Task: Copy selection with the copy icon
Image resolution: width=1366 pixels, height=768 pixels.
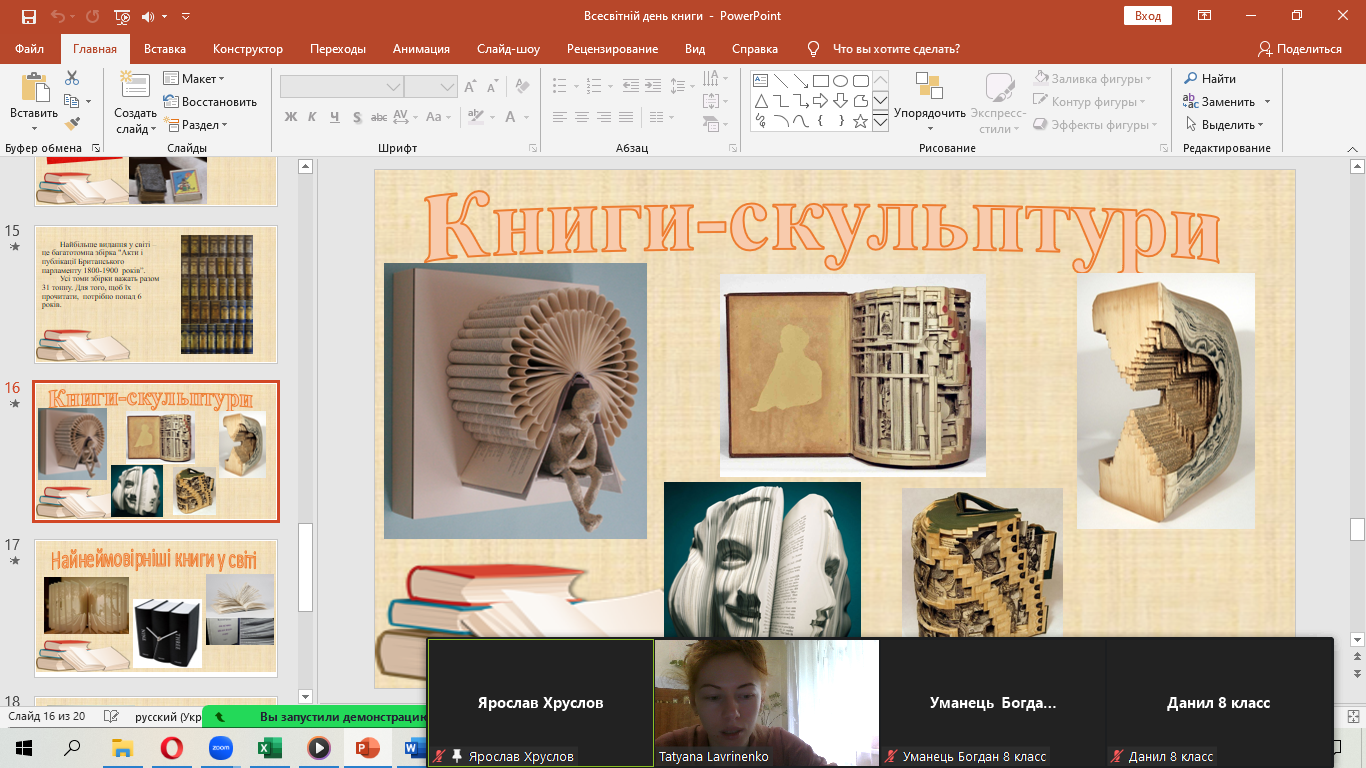Action: point(71,101)
